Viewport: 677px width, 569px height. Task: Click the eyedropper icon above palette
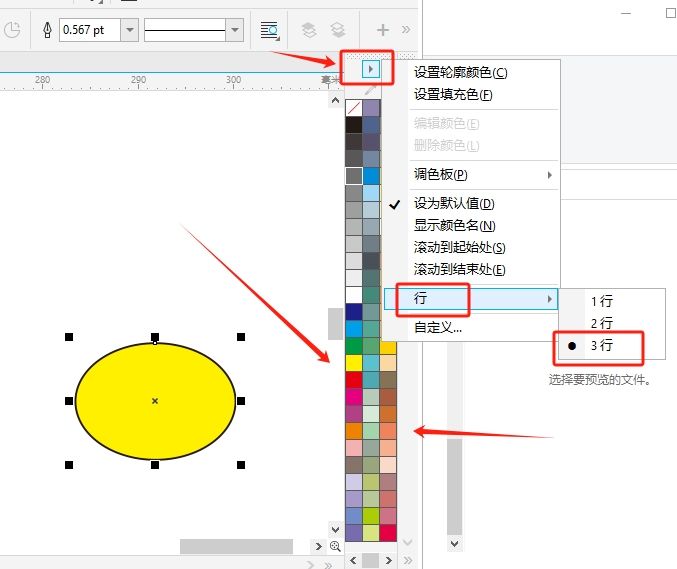[371, 90]
